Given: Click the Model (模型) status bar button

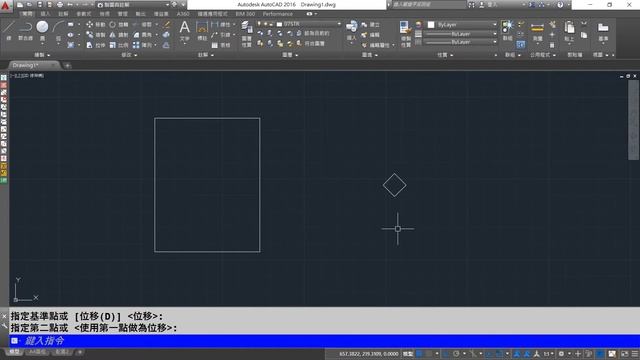Looking at the screenshot, I should [408, 354].
